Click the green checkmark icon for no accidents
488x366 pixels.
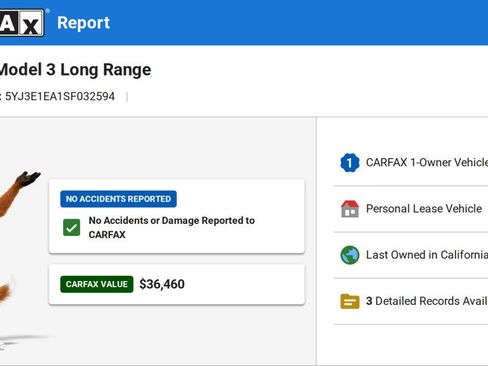pyautogui.click(x=71, y=227)
